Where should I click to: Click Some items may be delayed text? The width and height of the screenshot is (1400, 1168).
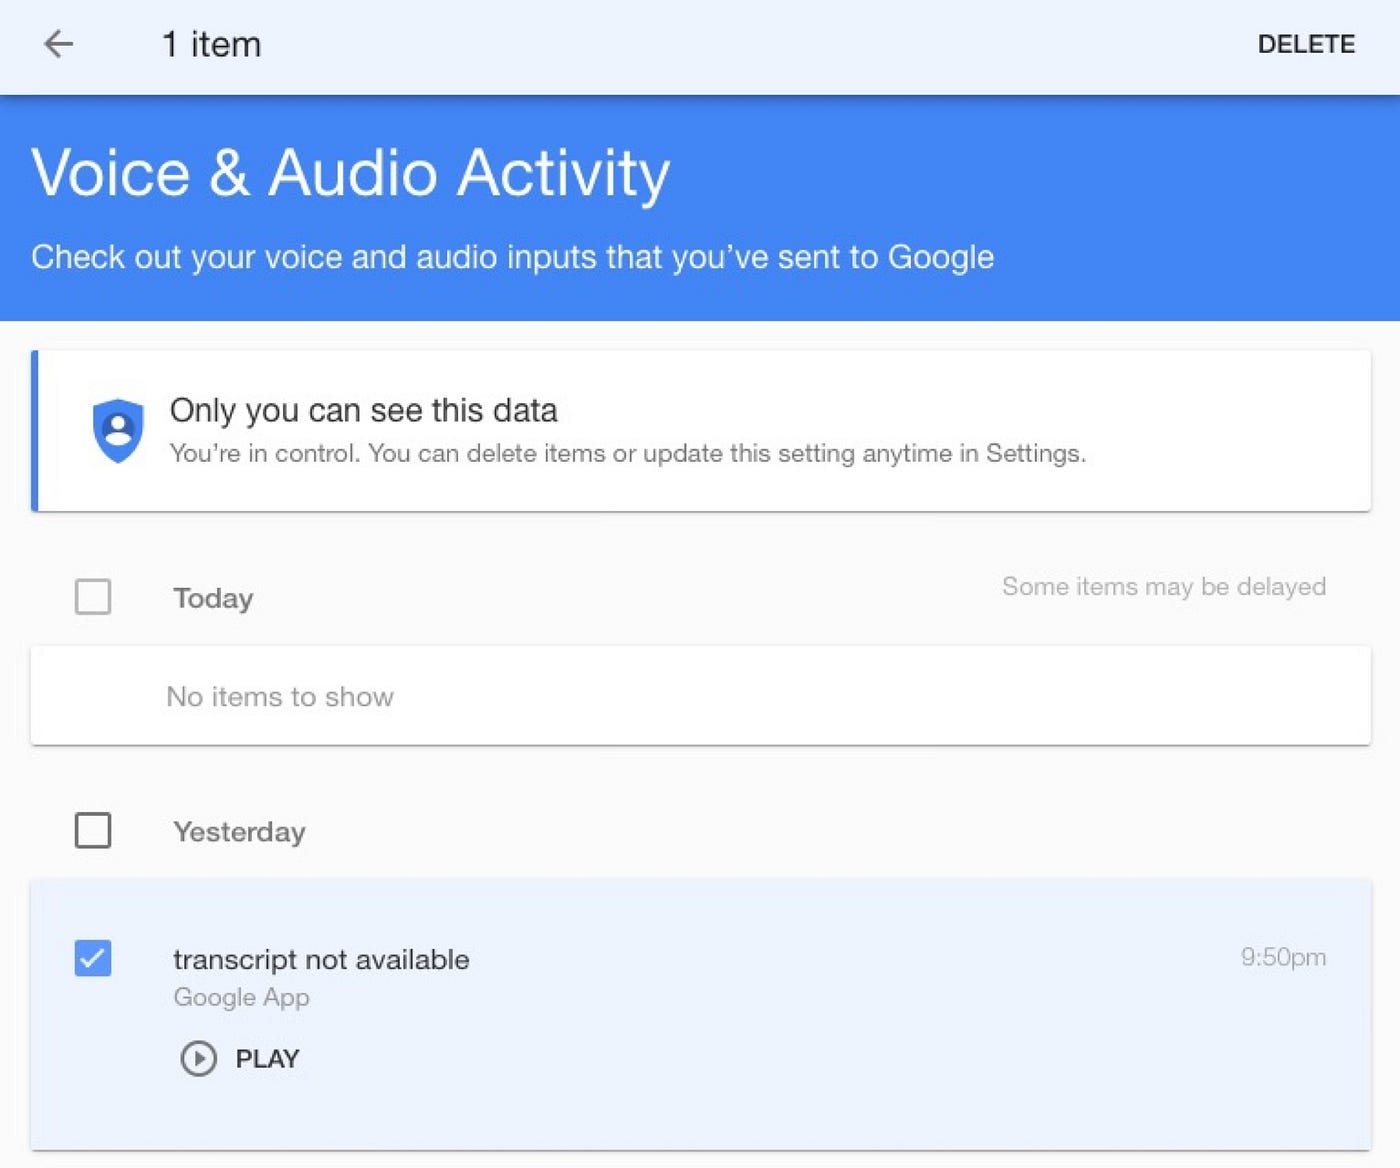1163,587
